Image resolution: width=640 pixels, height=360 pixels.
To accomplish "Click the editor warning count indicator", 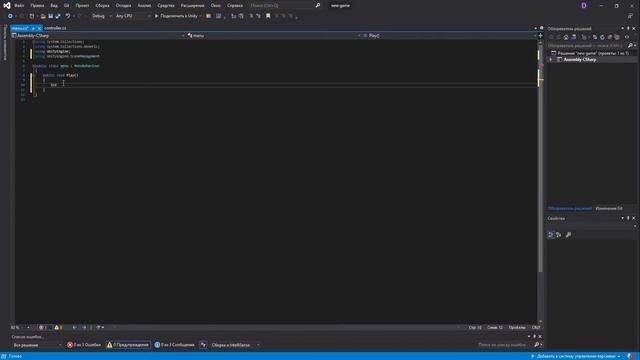I will pos(58,327).
